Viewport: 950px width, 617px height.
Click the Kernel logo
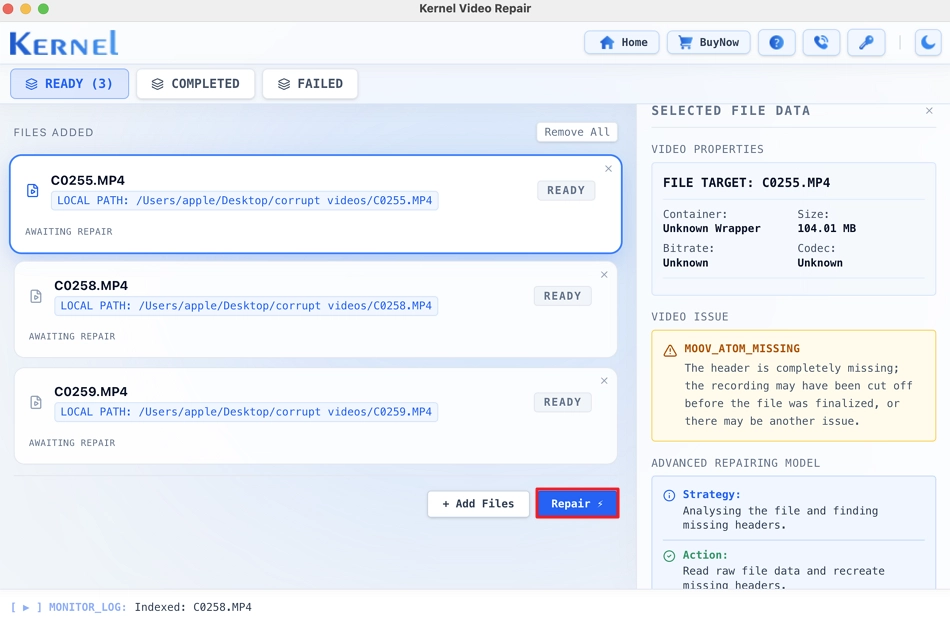pyautogui.click(x=64, y=43)
